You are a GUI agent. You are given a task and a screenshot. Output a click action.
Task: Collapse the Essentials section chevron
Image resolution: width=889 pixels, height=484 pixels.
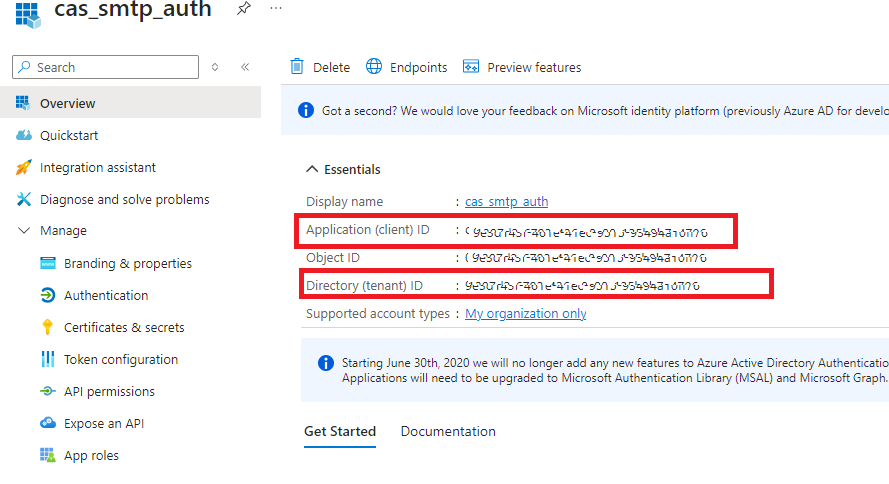[x=312, y=169]
